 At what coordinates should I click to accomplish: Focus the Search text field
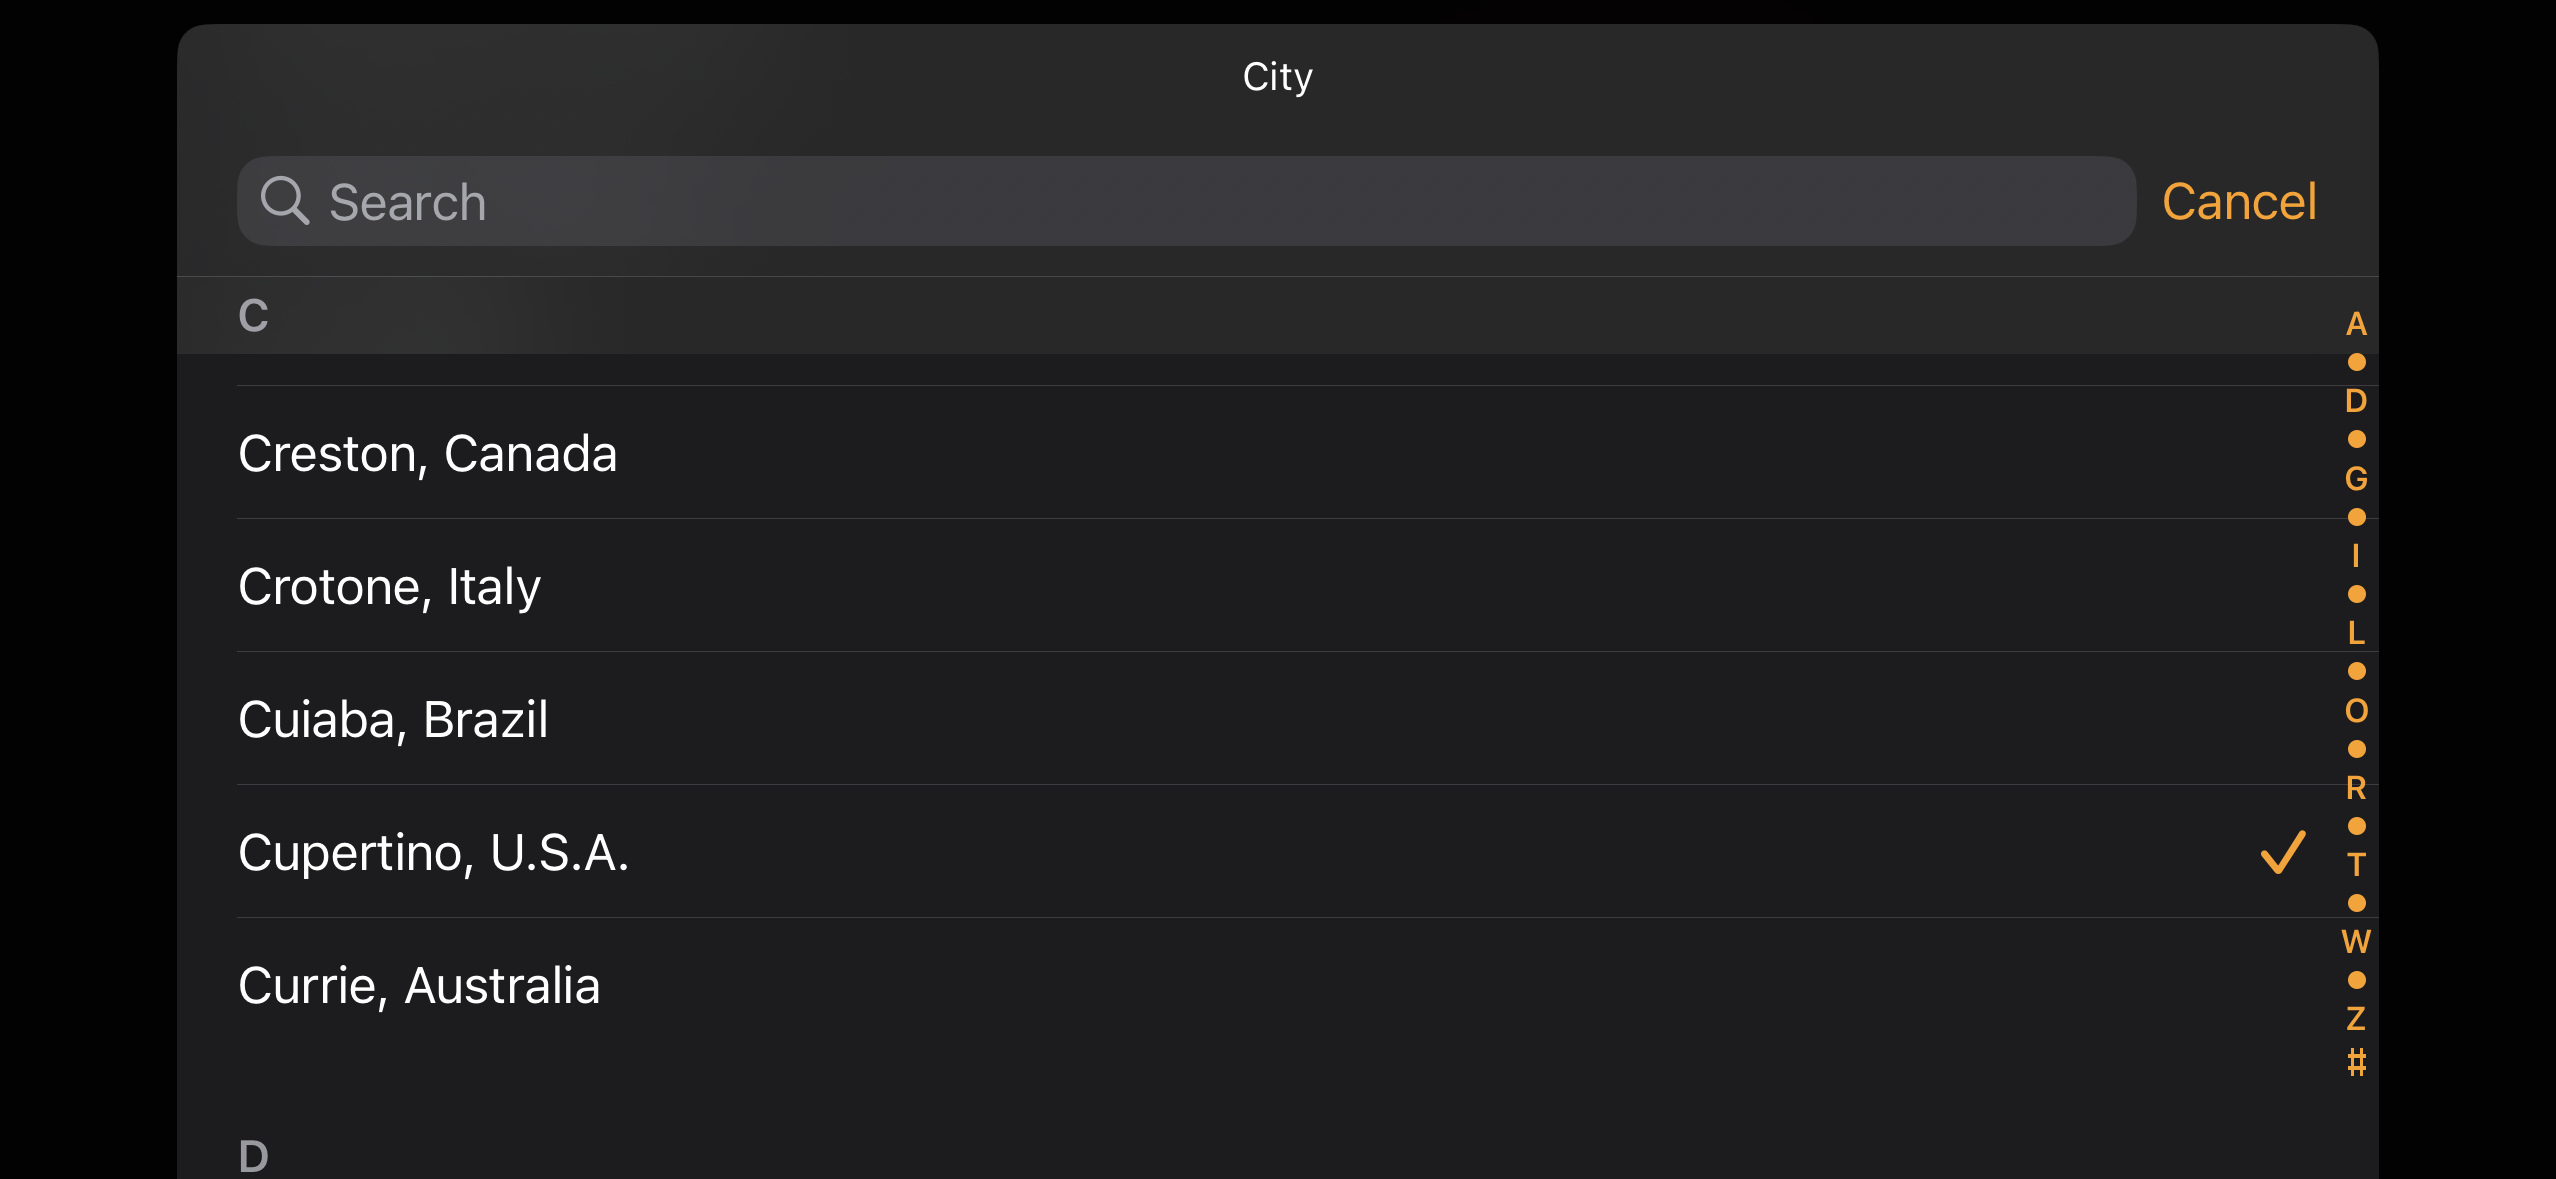pyautogui.click(x=1186, y=201)
